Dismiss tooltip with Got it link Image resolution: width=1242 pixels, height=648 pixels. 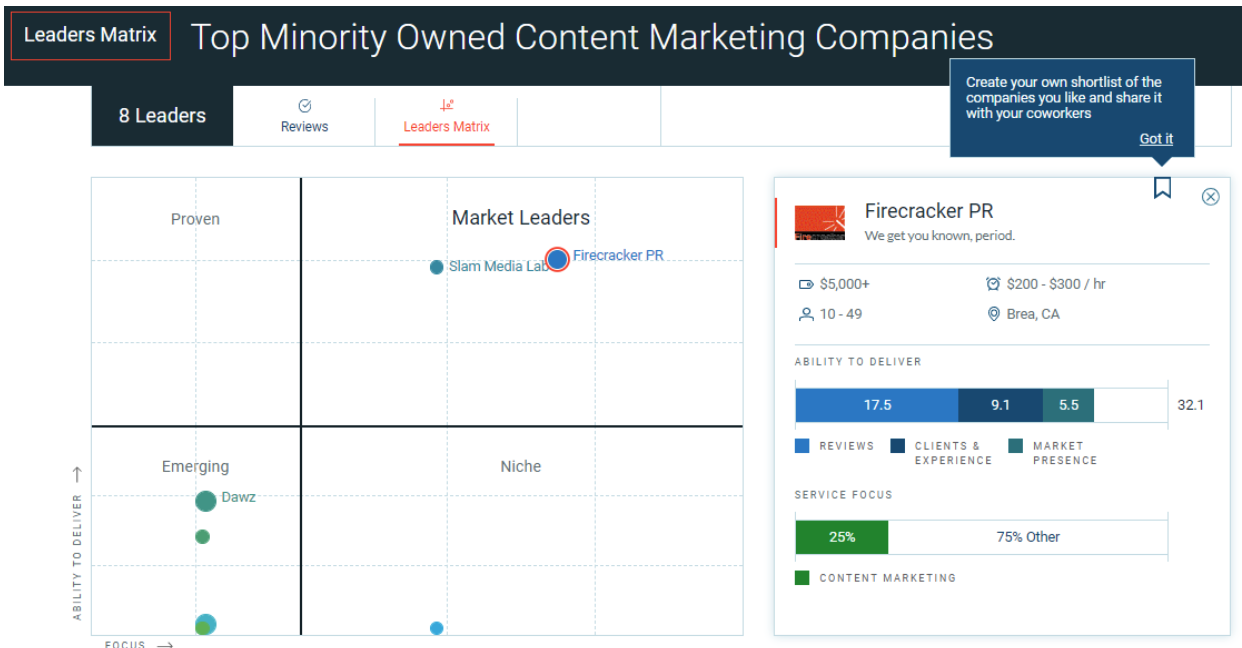pyautogui.click(x=1156, y=139)
